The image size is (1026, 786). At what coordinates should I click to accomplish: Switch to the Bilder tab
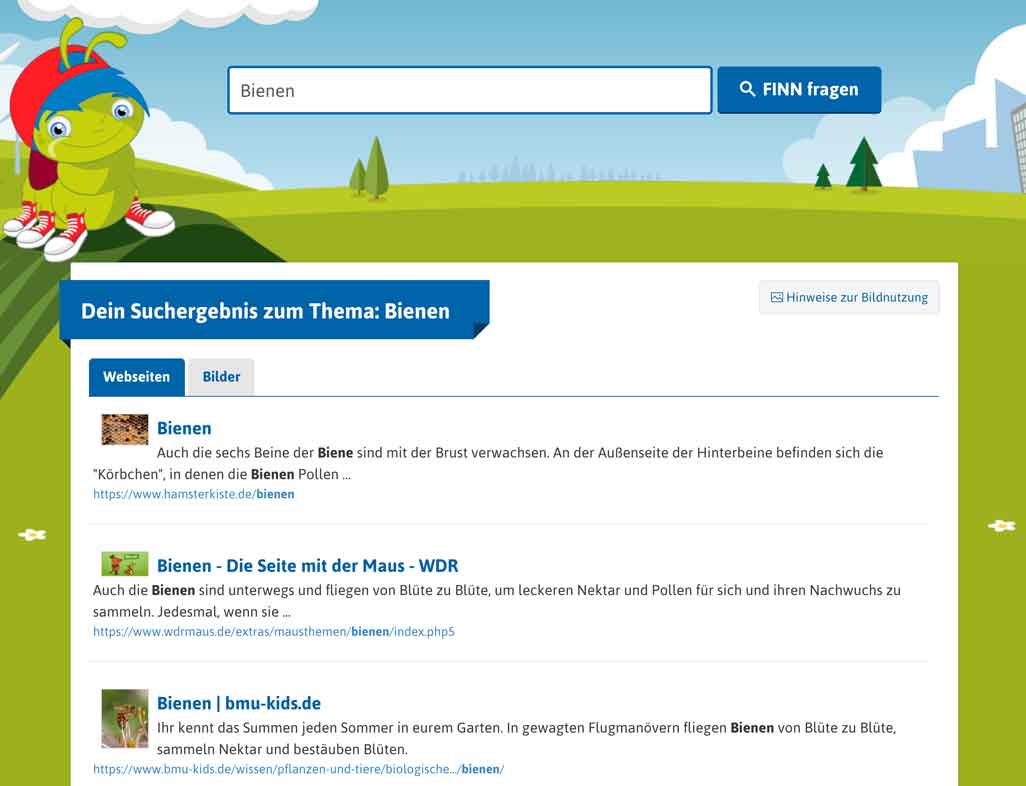tap(221, 377)
